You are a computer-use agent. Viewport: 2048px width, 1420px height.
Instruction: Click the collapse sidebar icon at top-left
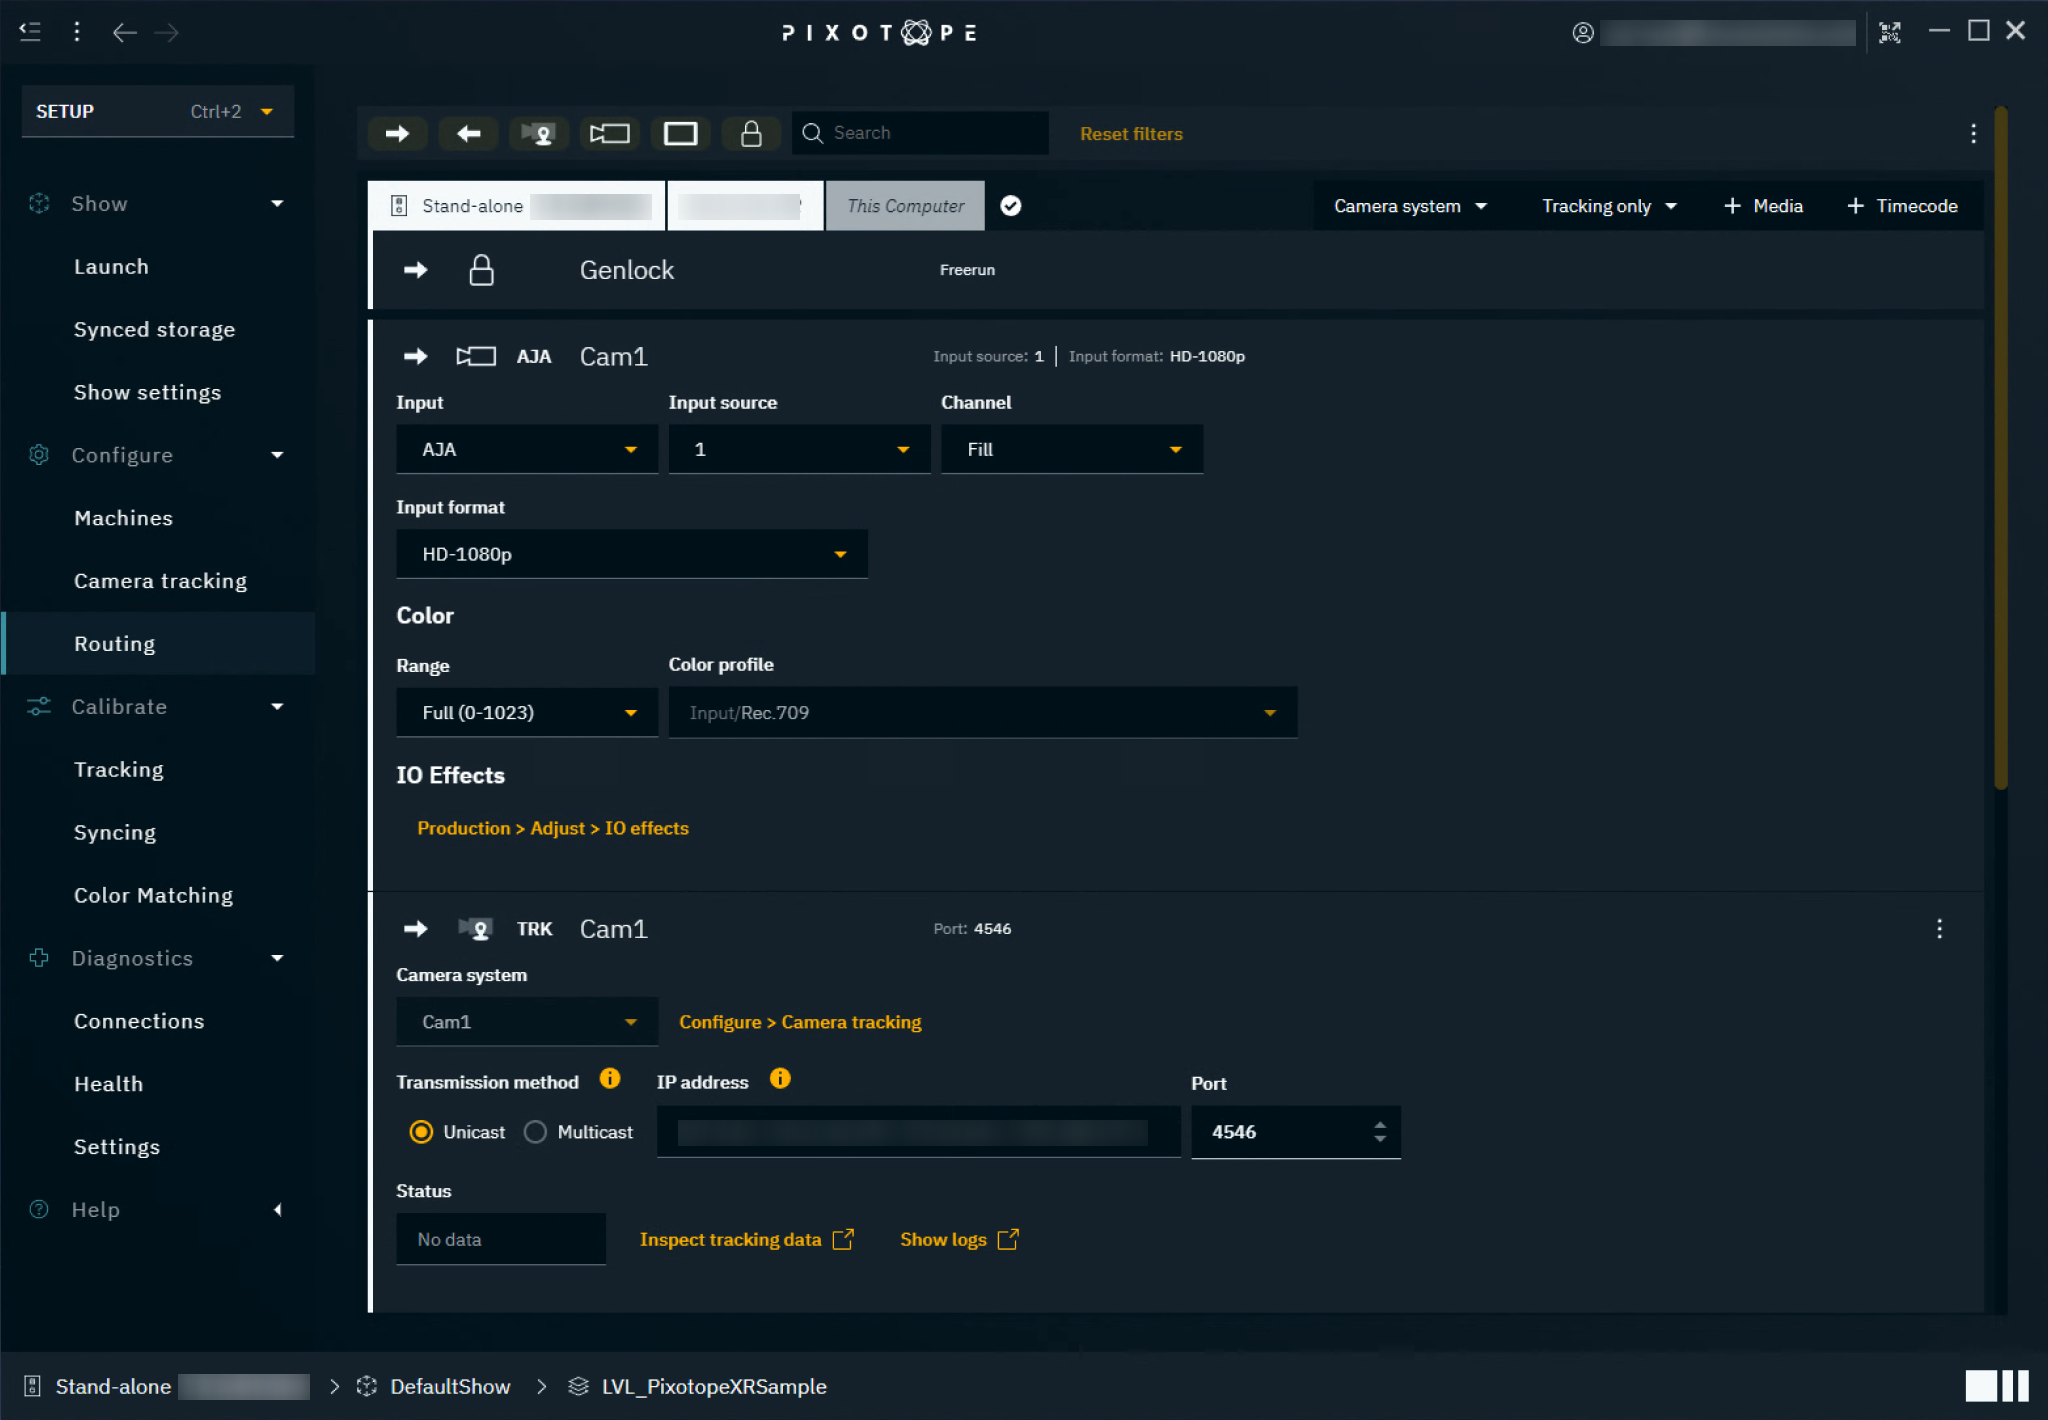(x=30, y=32)
